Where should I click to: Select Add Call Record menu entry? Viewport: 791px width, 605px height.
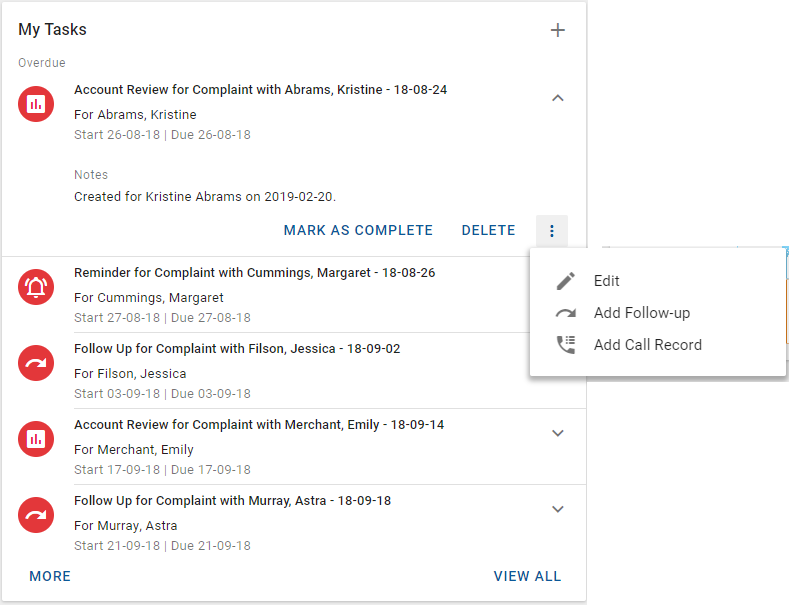point(647,345)
